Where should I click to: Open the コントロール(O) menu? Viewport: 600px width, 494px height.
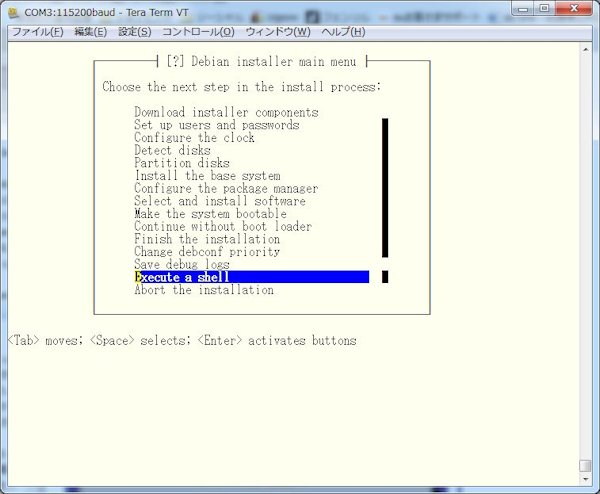[x=198, y=32]
